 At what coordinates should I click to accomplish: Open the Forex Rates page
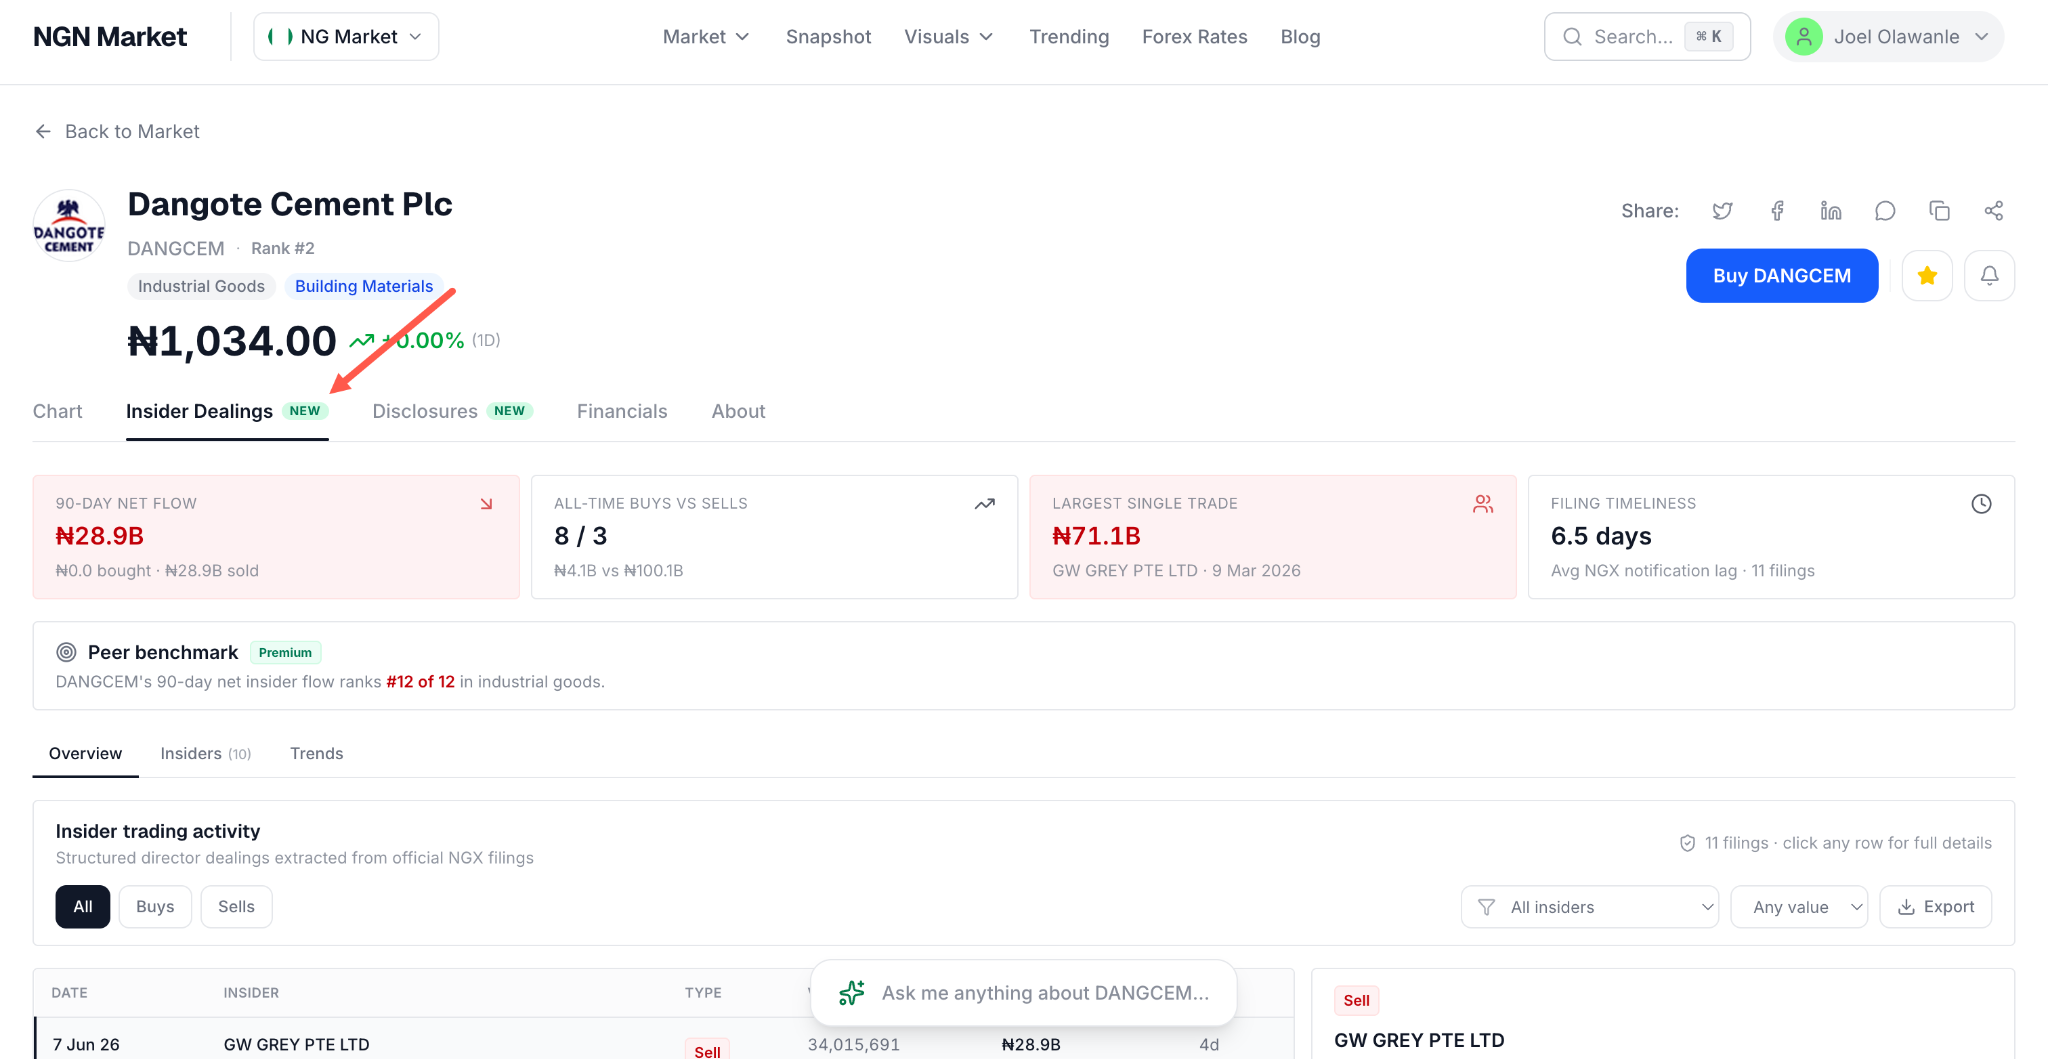click(1195, 37)
